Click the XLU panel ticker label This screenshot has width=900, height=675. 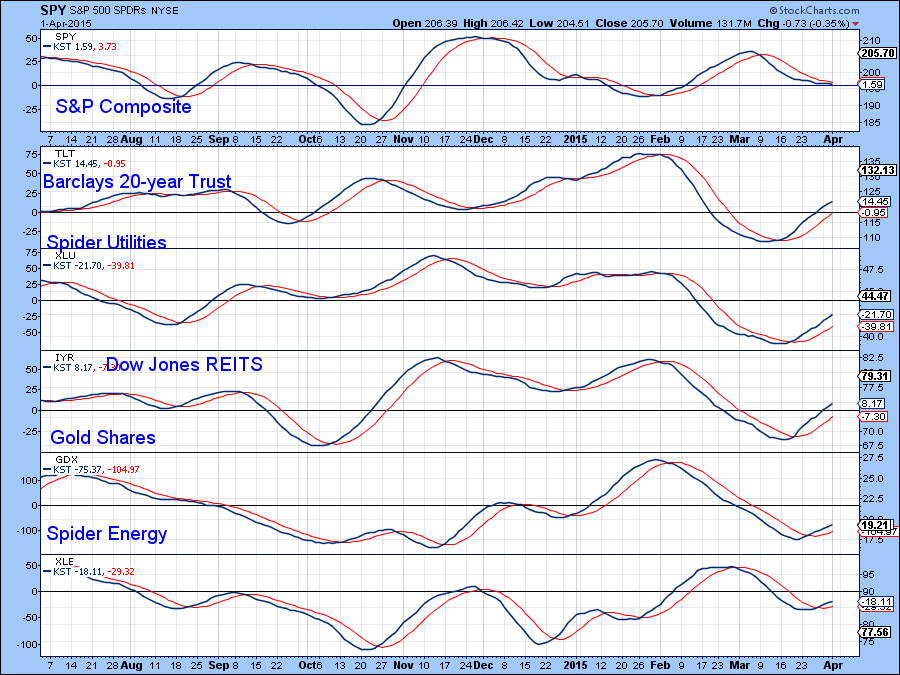65,256
